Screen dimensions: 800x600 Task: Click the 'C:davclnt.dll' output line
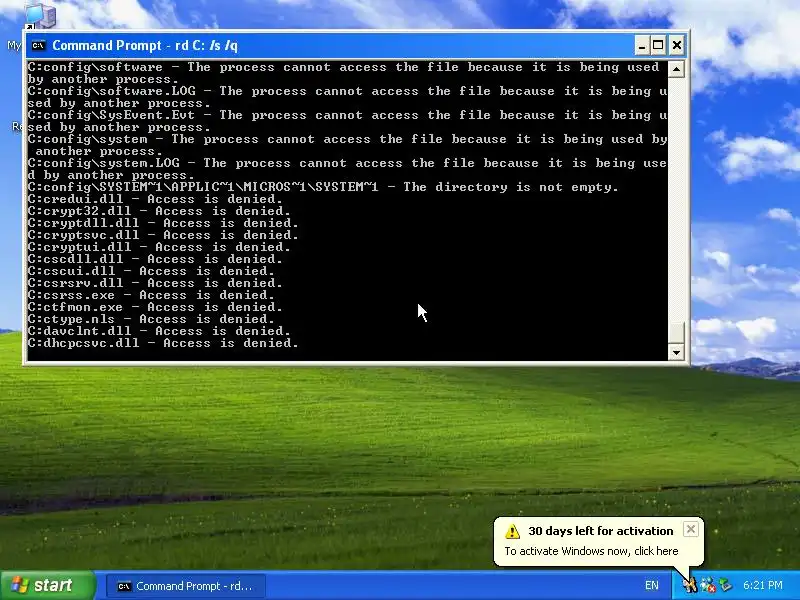point(159,331)
